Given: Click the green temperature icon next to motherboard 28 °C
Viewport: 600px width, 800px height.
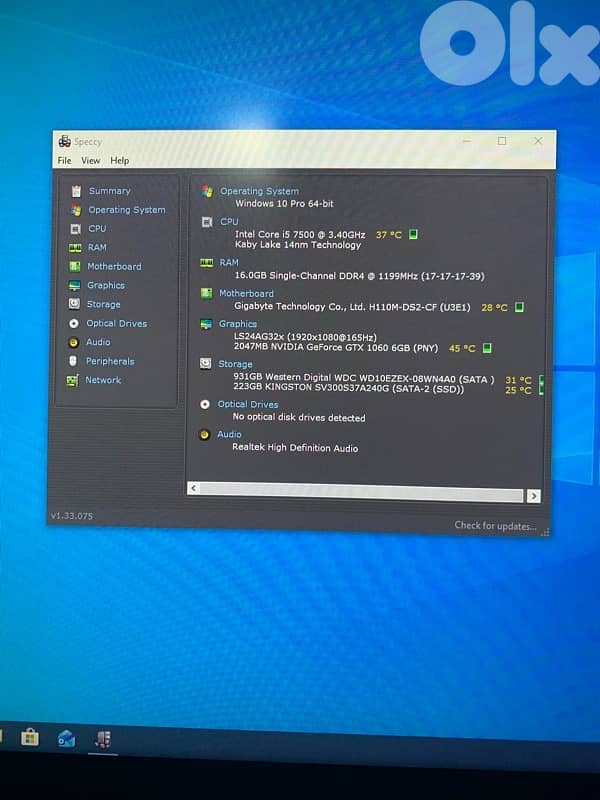Looking at the screenshot, I should coord(519,307).
